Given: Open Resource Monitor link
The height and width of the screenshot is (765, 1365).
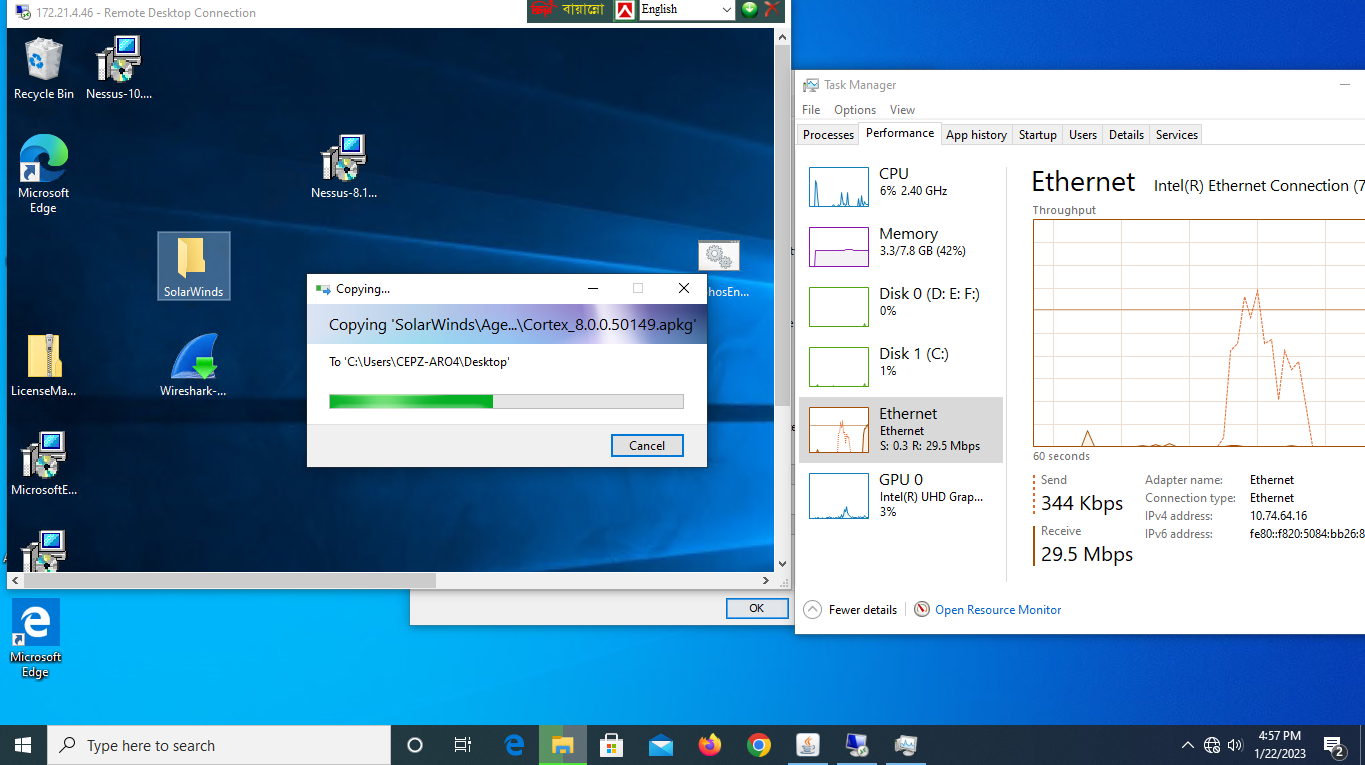Looking at the screenshot, I should click(x=998, y=610).
